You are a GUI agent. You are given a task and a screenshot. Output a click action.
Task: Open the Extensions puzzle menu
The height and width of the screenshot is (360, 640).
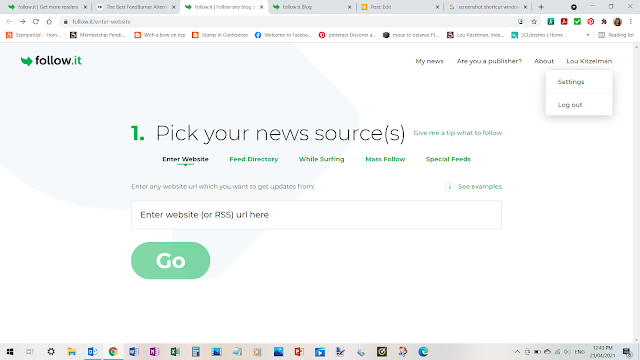pos(604,22)
